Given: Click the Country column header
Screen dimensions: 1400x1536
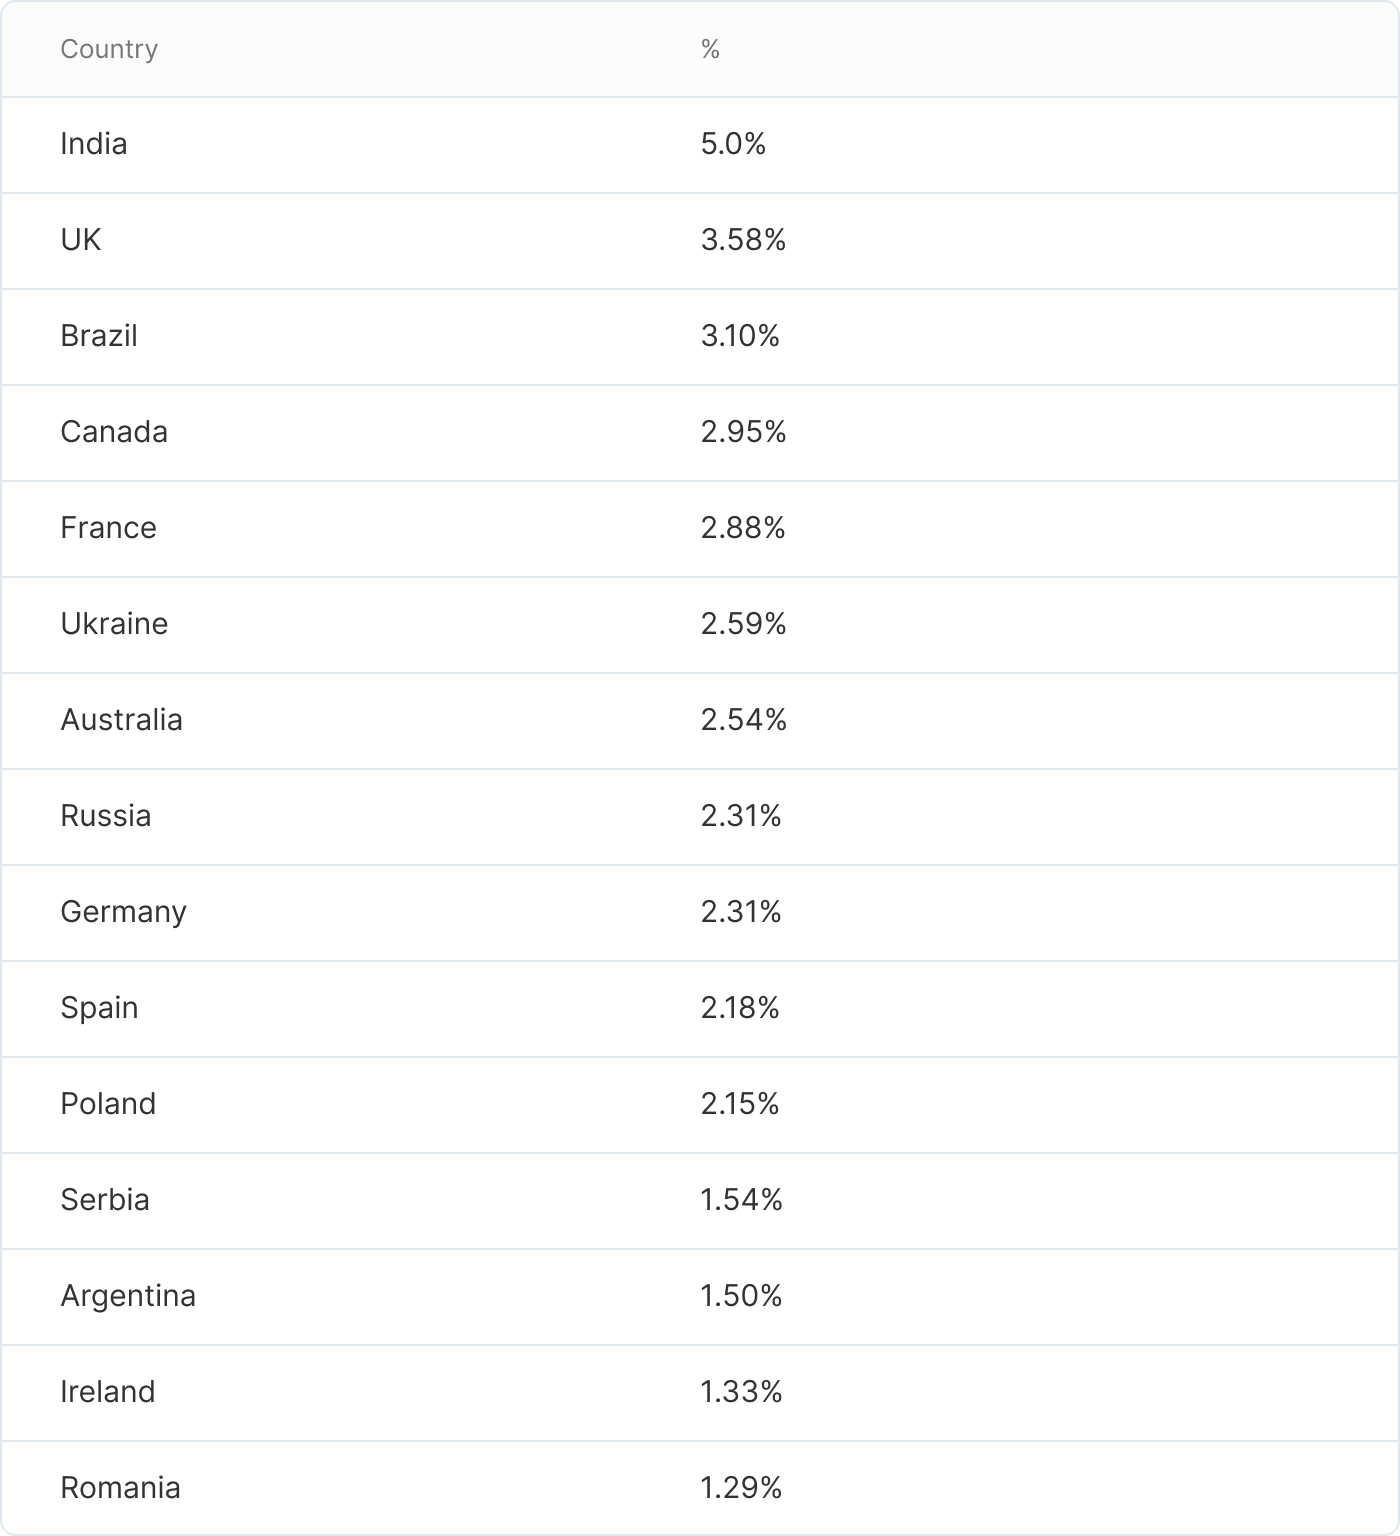Looking at the screenshot, I should (x=109, y=49).
